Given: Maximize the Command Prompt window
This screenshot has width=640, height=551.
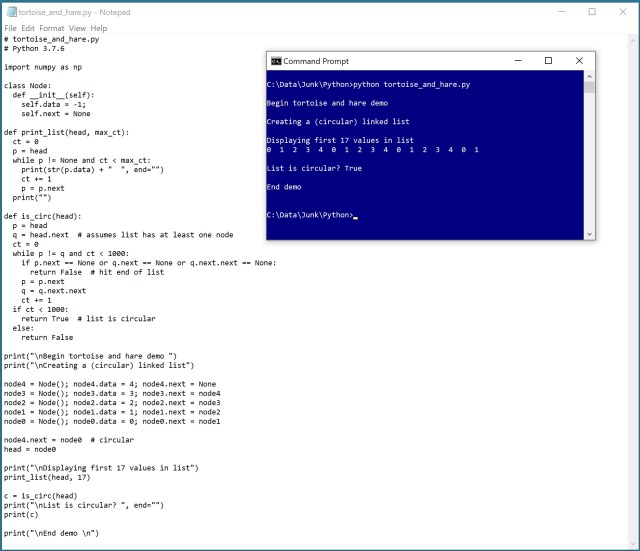Looking at the screenshot, I should pos(548,61).
